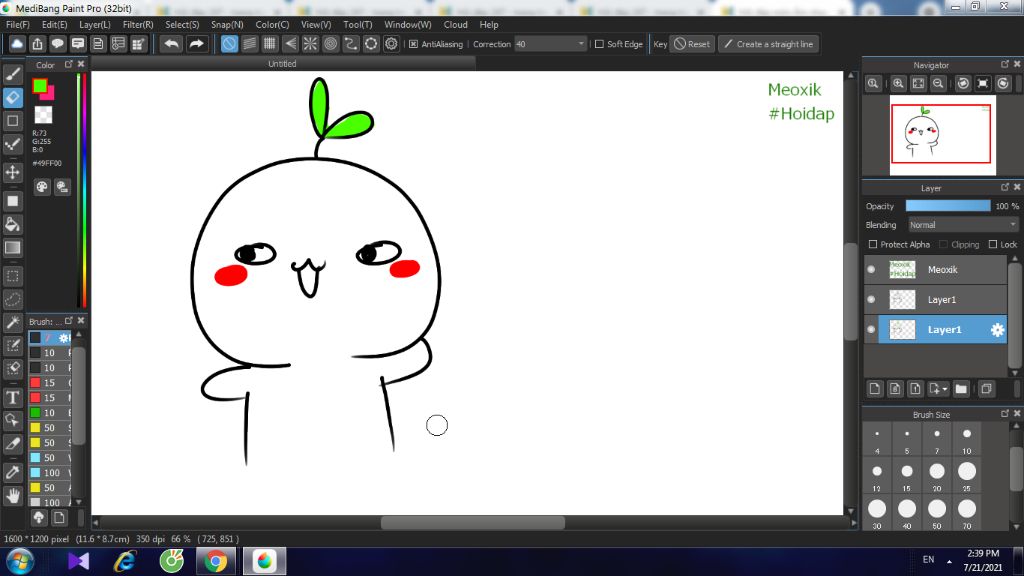Select the Brush tool in toolbox
The image size is (1024, 576).
13,74
